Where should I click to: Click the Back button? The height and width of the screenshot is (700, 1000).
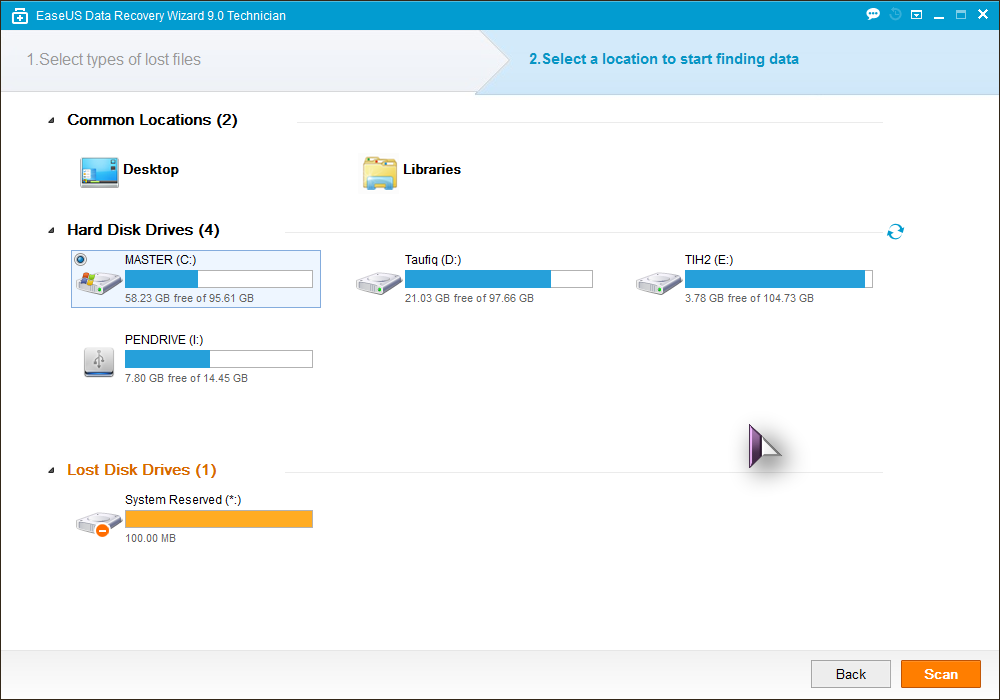point(851,674)
